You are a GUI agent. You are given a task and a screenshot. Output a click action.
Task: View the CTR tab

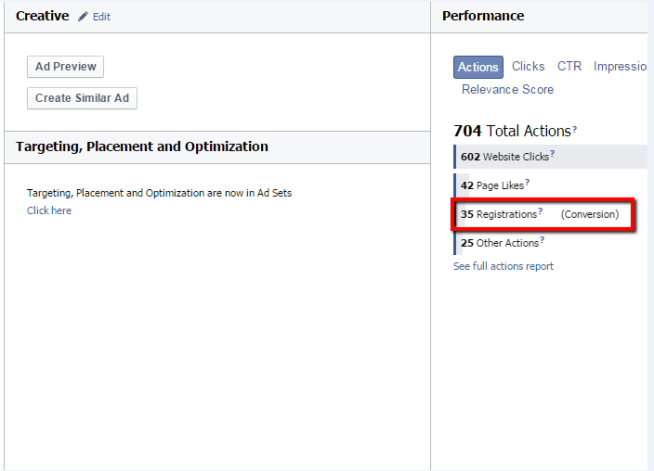[569, 67]
